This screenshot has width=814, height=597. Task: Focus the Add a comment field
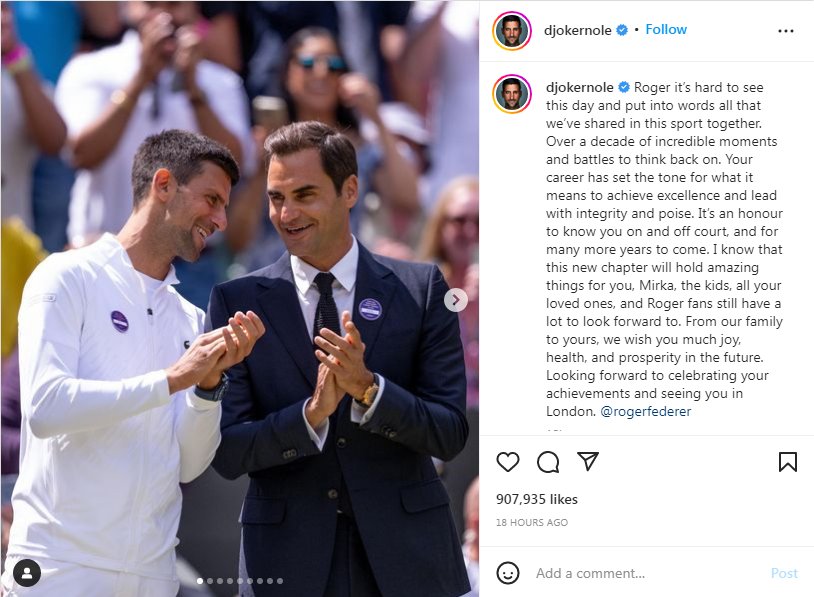[x=647, y=573]
